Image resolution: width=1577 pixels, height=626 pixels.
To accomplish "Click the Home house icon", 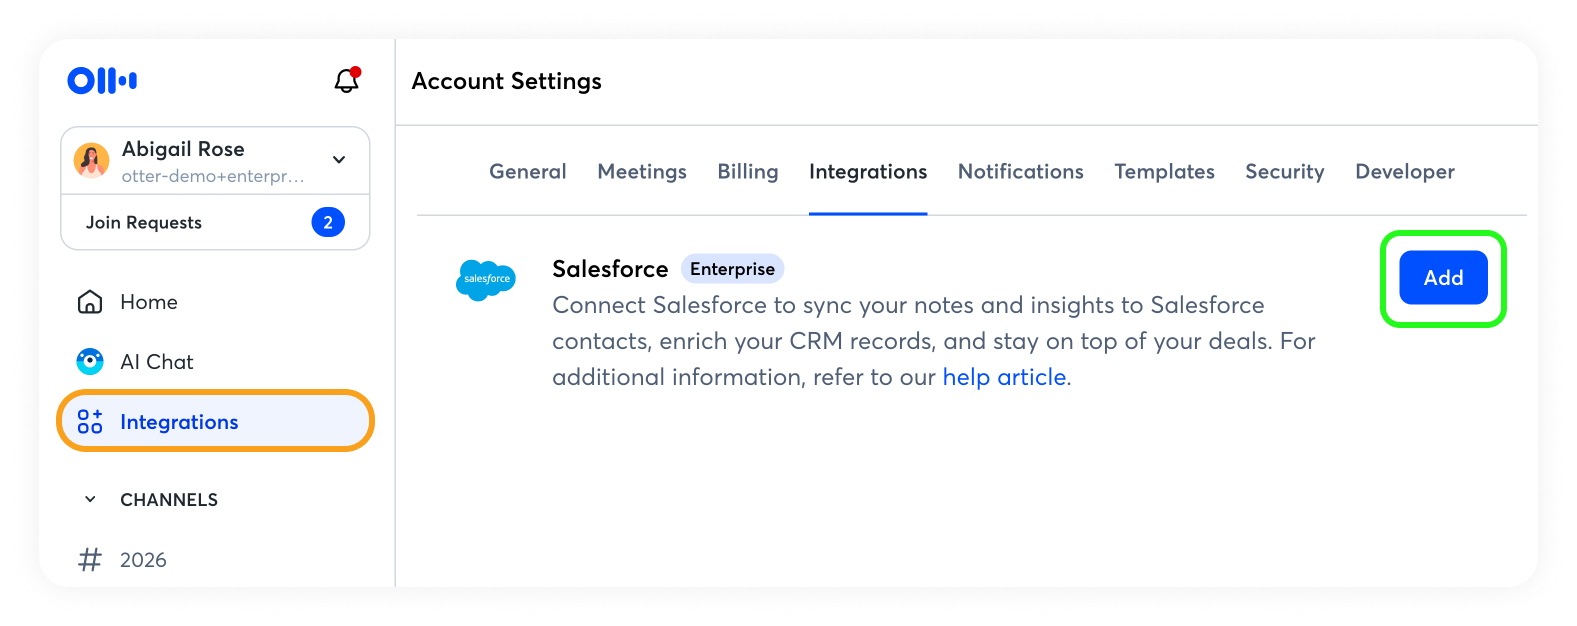I will coord(90,302).
